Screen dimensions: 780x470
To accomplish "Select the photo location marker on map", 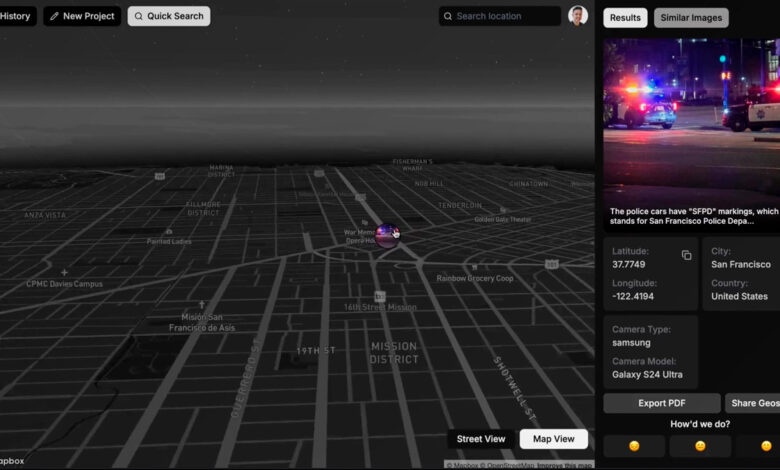I will point(387,236).
